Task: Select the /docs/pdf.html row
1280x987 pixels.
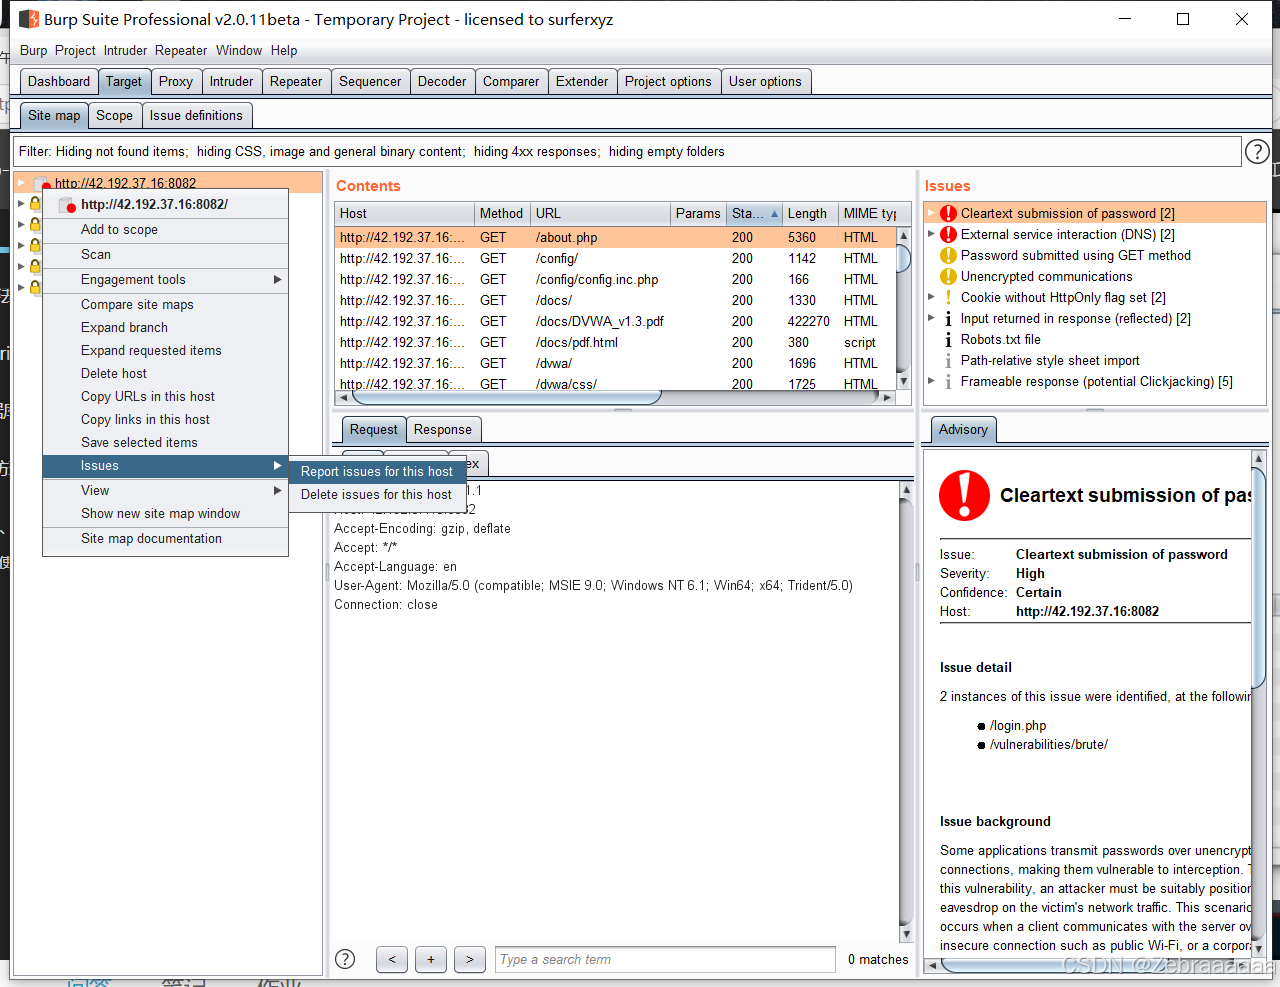Action: 616,342
